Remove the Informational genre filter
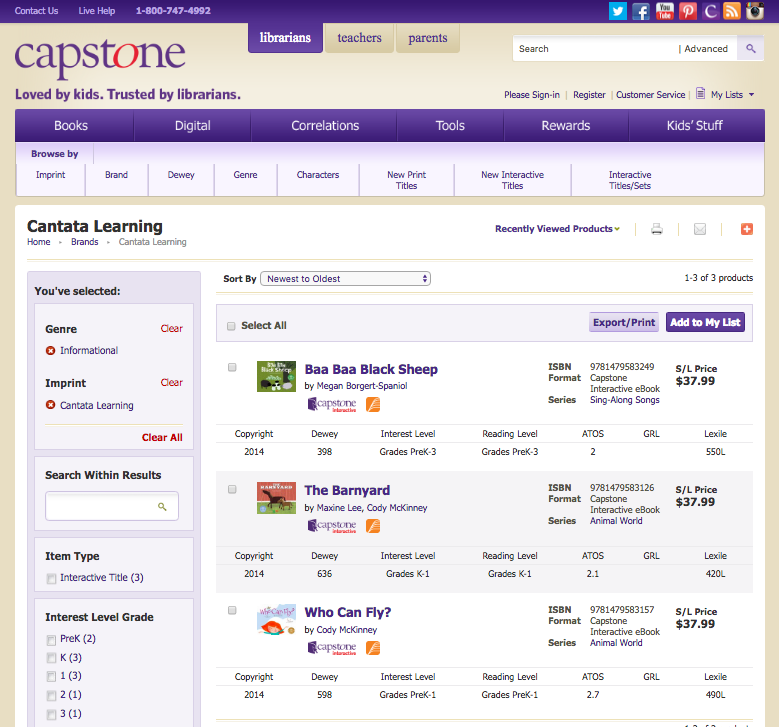The image size is (779, 727). pos(50,351)
